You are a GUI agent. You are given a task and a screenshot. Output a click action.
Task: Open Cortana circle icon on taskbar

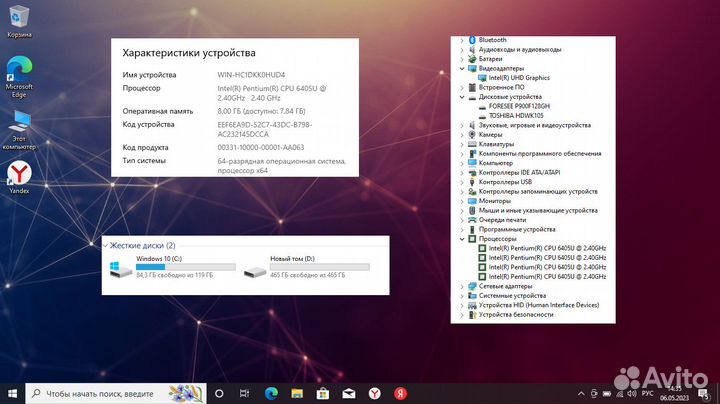pyautogui.click(x=219, y=393)
